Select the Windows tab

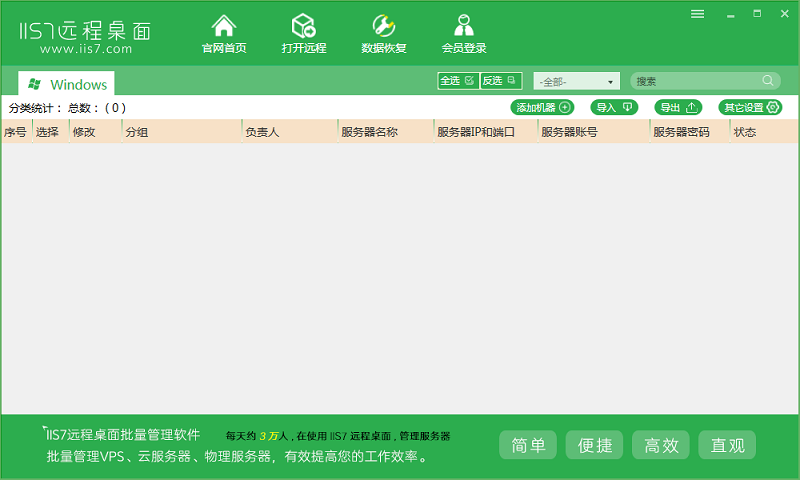[x=66, y=84]
